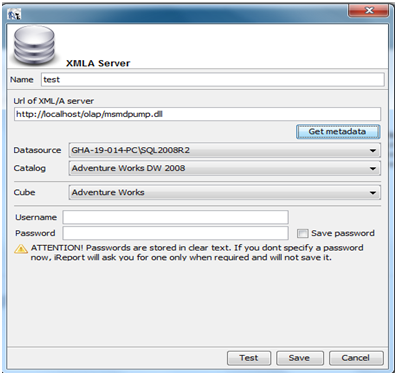Click the ATTENTION passwords warning message
Screen dimensions: 397x375
tap(197, 253)
